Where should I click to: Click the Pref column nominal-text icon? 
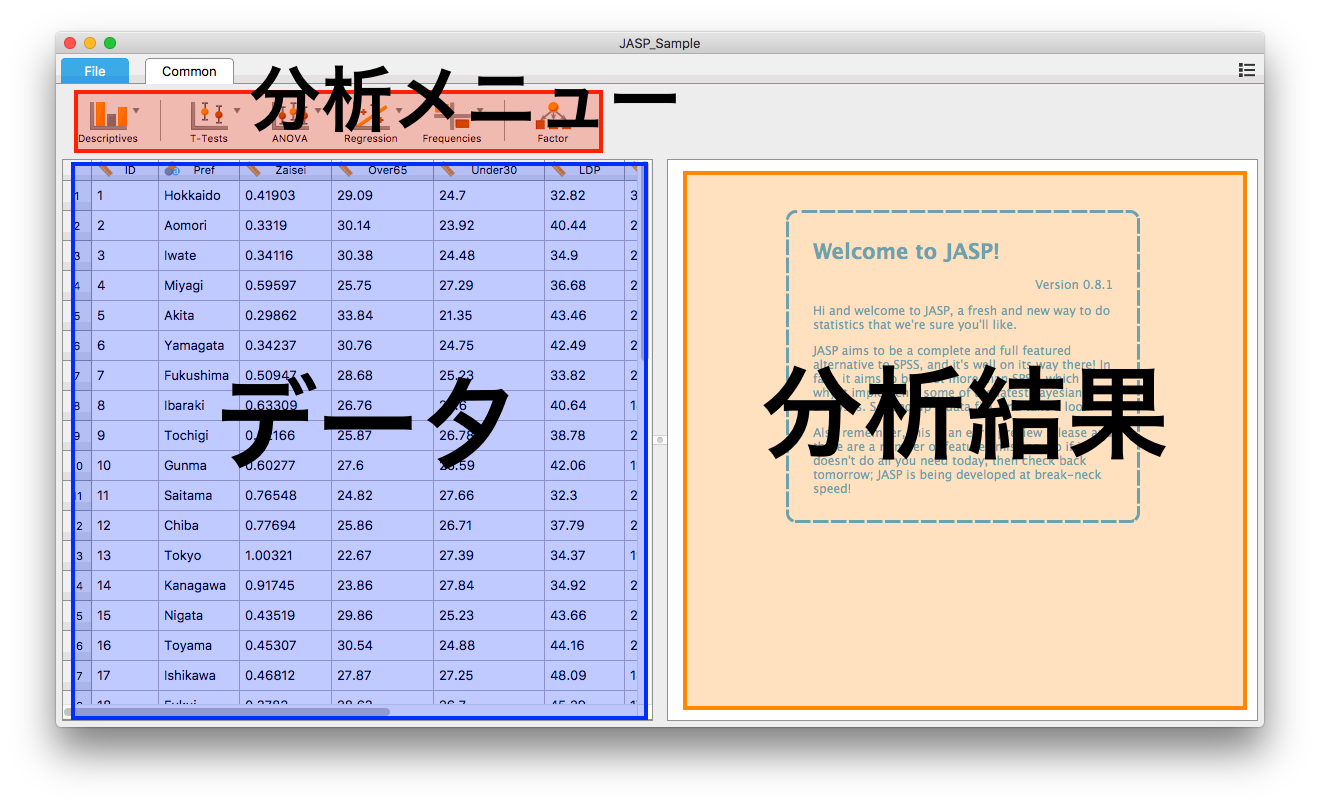tap(172, 170)
